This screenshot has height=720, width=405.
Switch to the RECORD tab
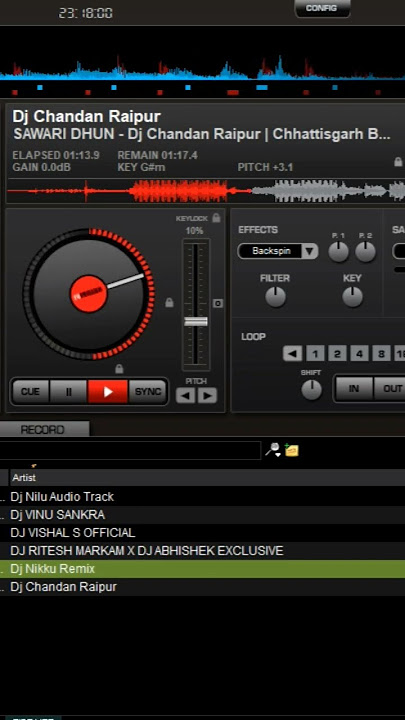tap(44, 429)
